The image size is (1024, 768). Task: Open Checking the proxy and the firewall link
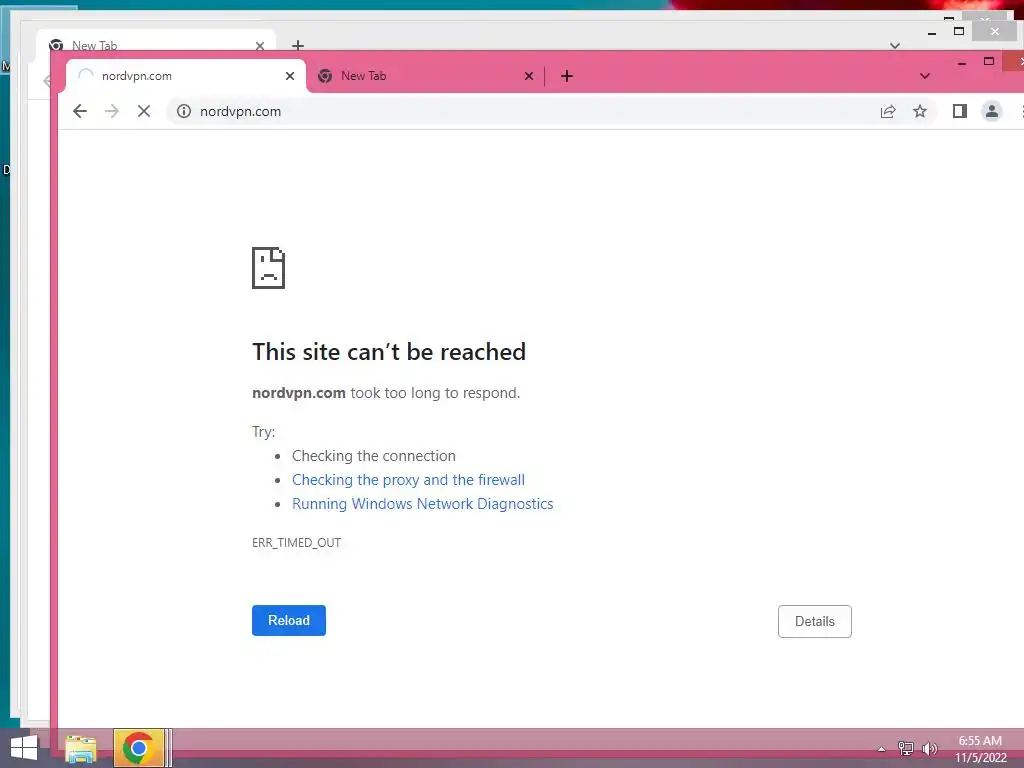tap(408, 480)
